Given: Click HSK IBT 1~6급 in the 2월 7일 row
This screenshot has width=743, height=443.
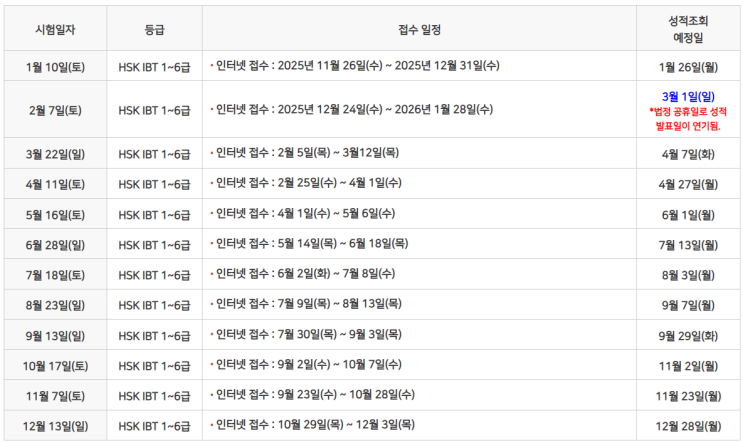Looking at the screenshot, I should (154, 108).
